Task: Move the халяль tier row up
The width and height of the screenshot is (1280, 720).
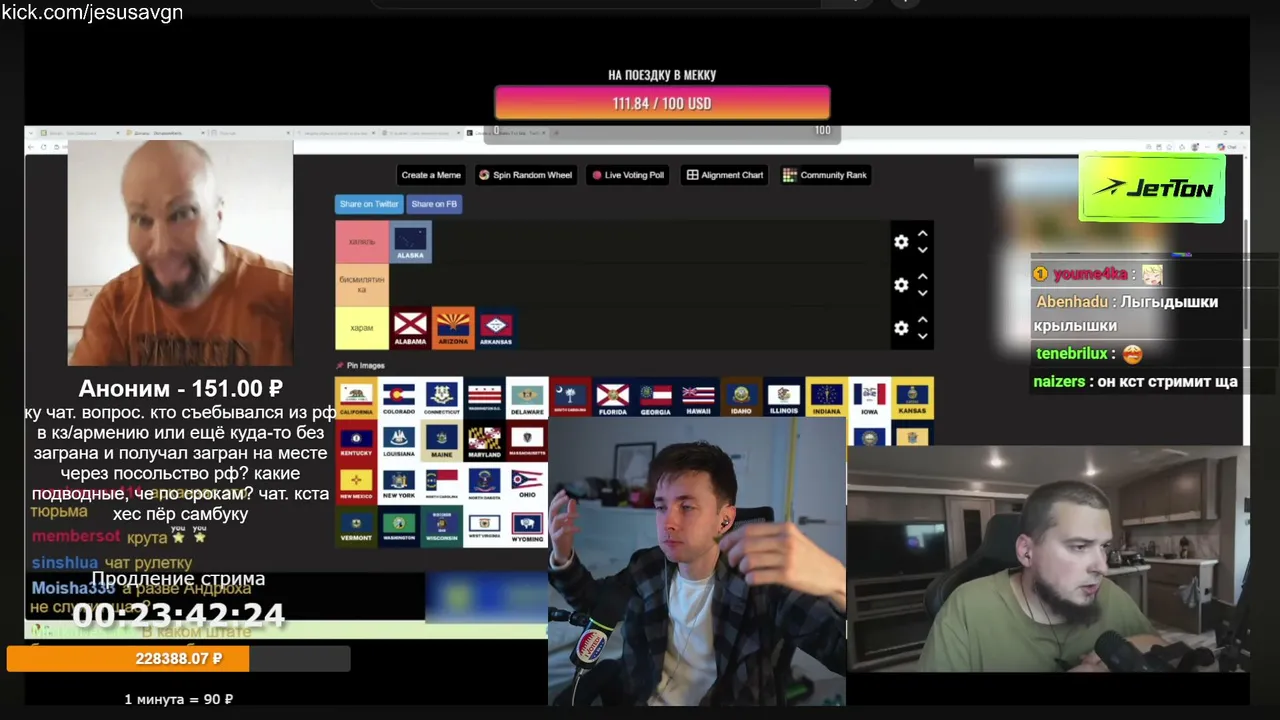Action: (923, 234)
